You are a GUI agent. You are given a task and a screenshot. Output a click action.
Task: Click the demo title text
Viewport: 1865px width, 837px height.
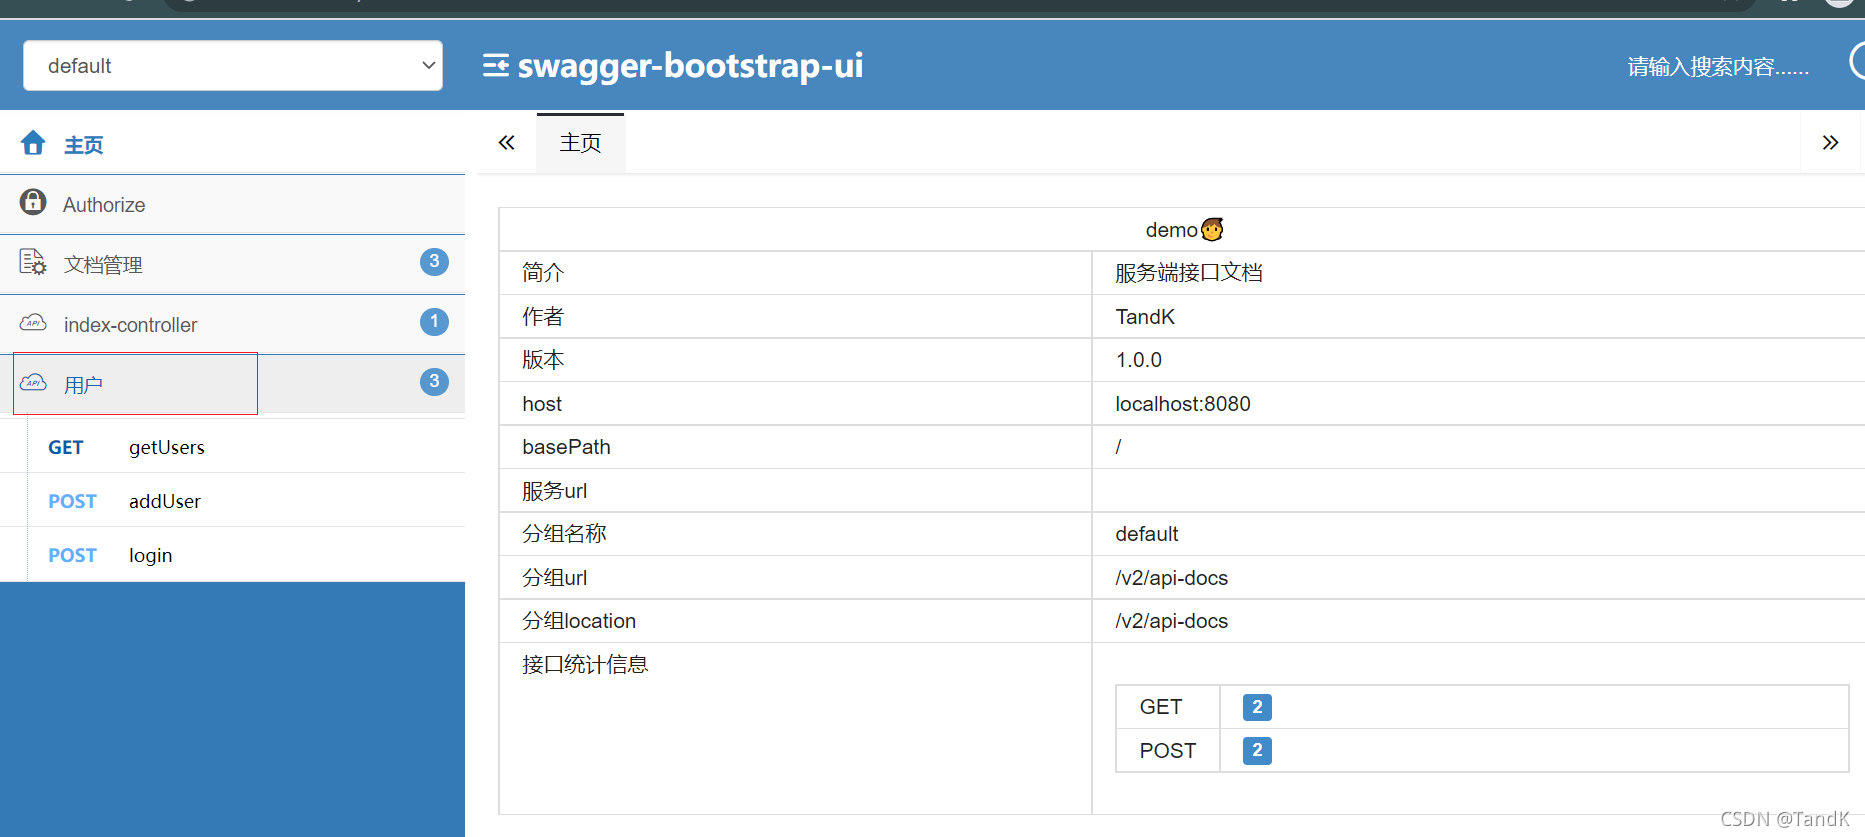click(1171, 230)
